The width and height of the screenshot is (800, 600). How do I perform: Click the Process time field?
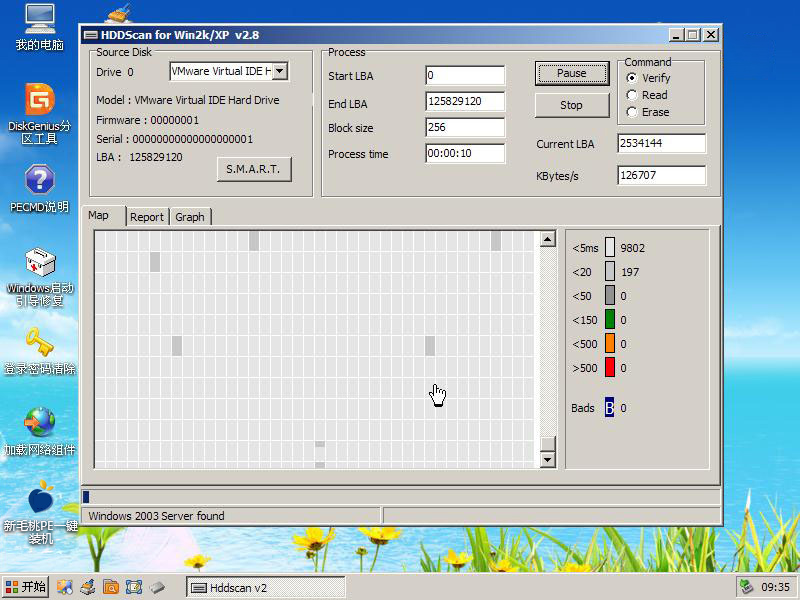[x=465, y=153]
